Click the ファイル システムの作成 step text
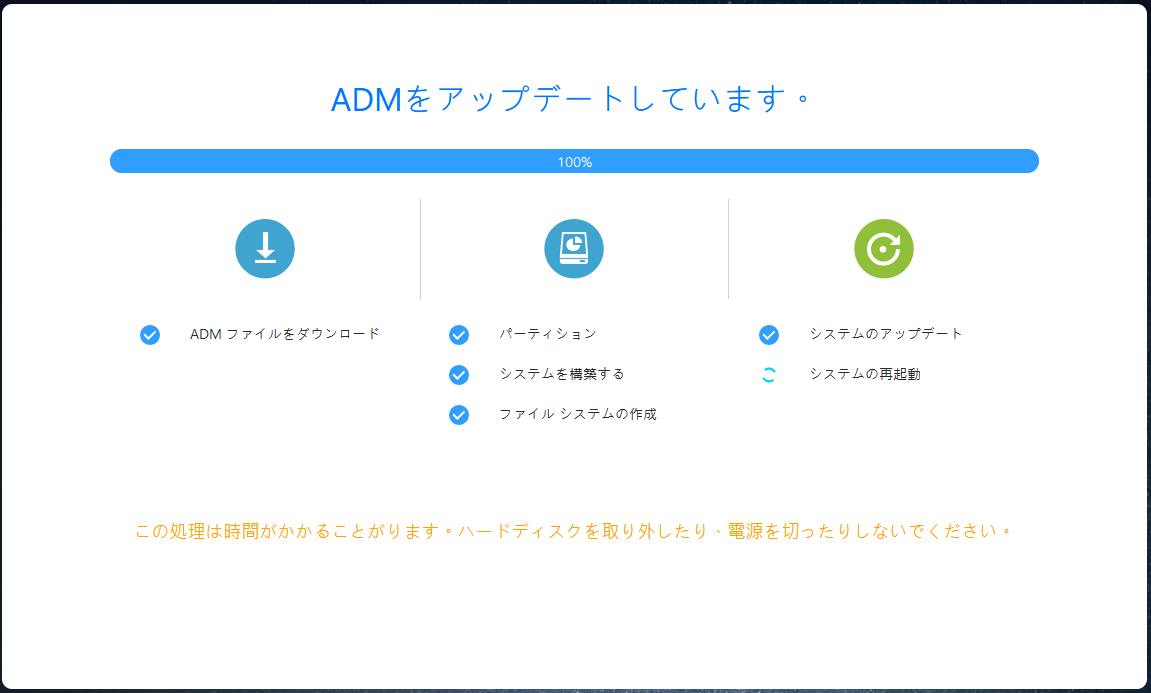This screenshot has height=693, width=1151. [x=578, y=414]
